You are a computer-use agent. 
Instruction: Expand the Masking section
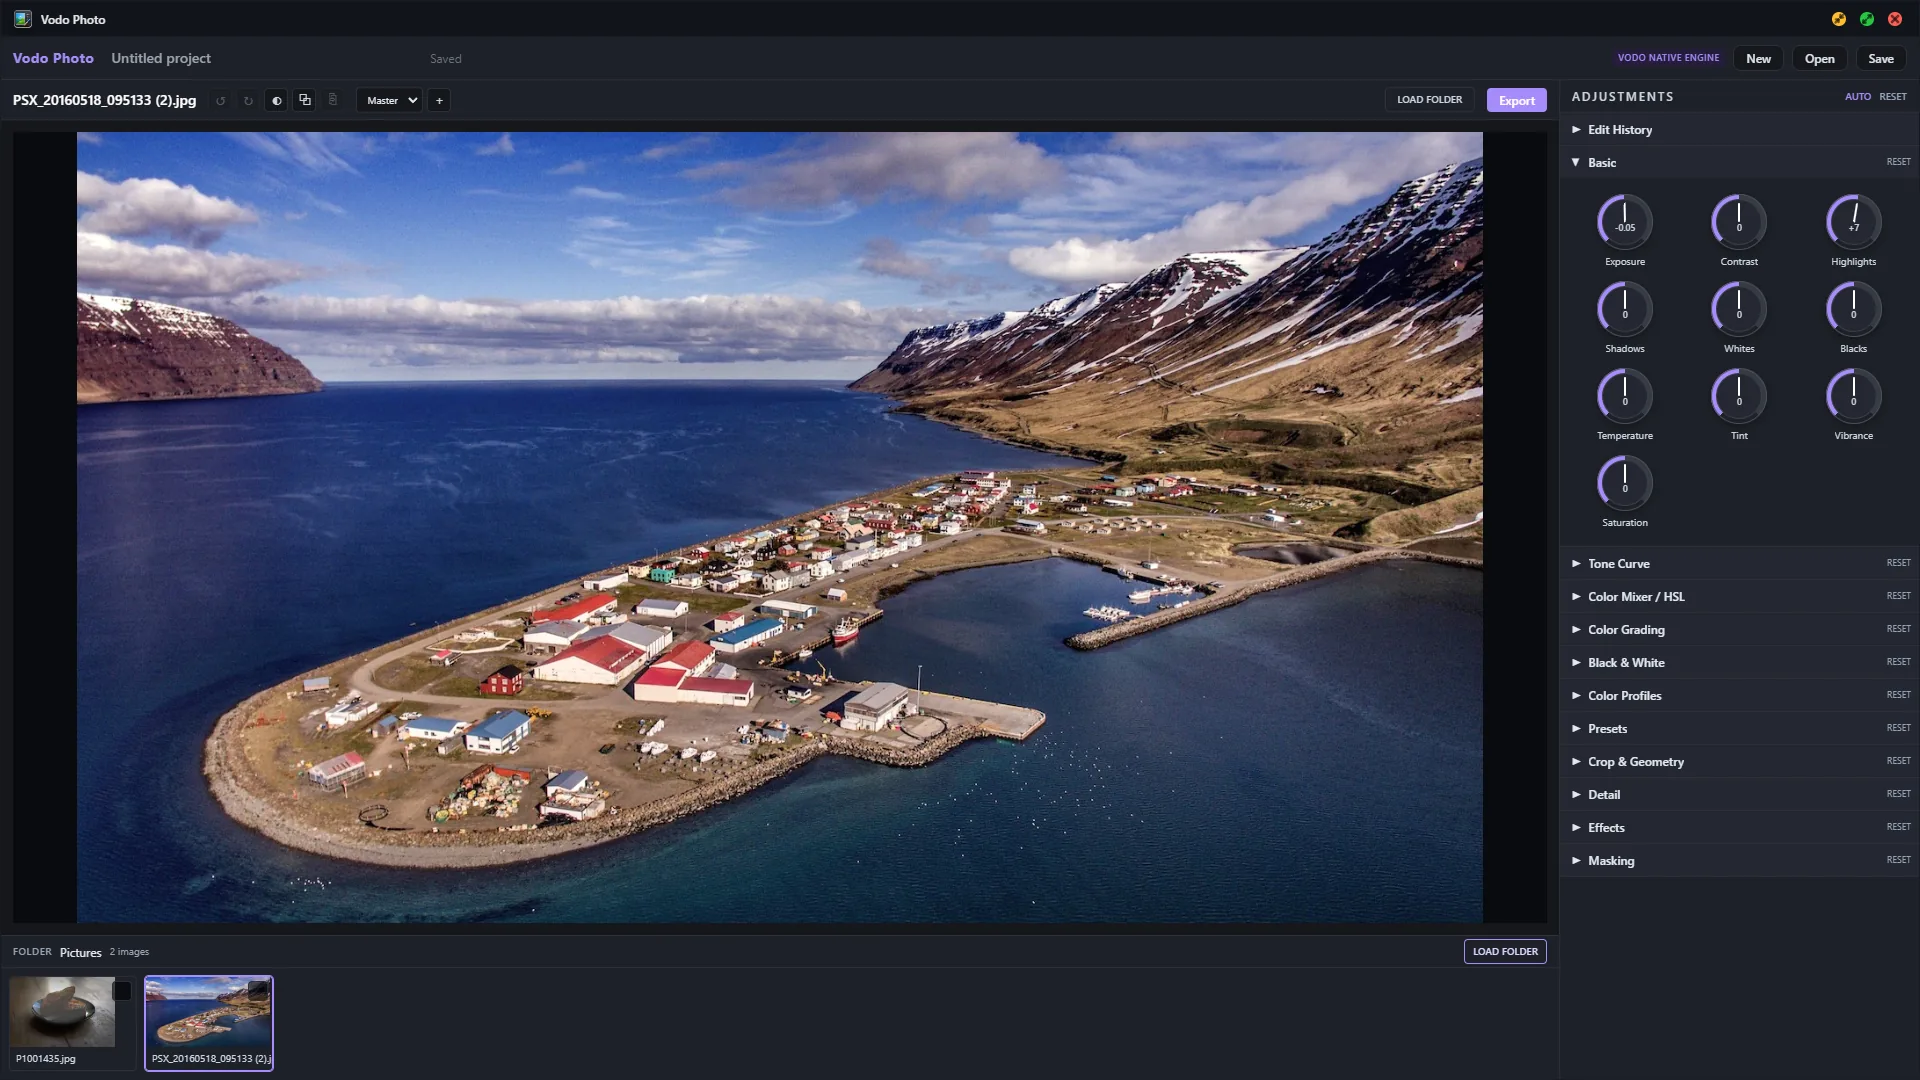(x=1740, y=861)
